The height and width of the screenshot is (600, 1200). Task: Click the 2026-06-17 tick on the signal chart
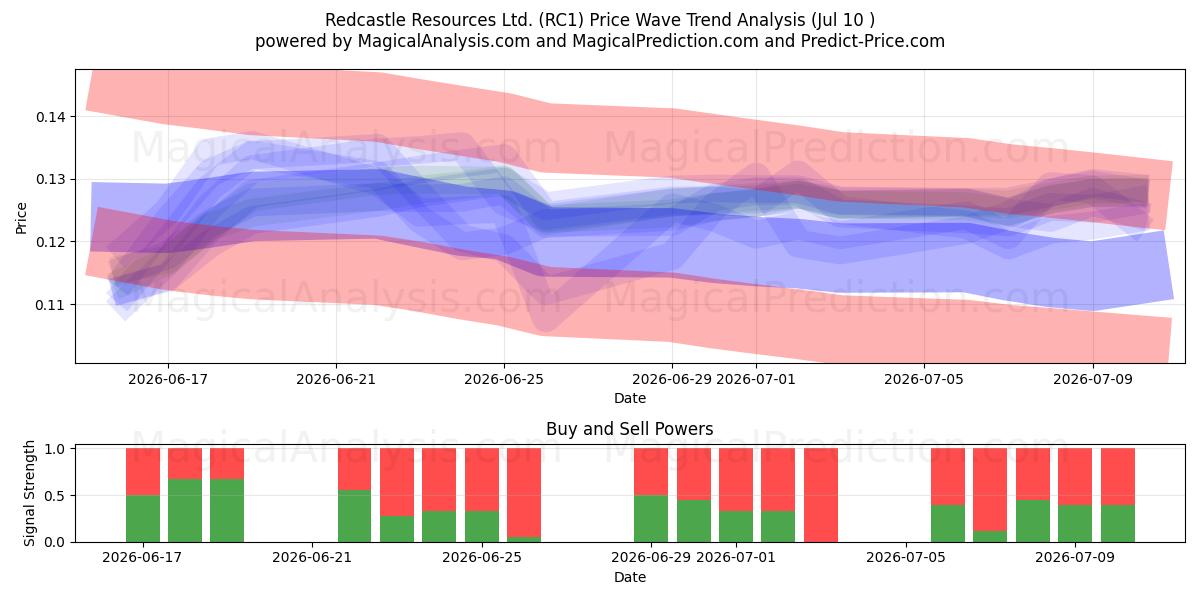coord(143,558)
